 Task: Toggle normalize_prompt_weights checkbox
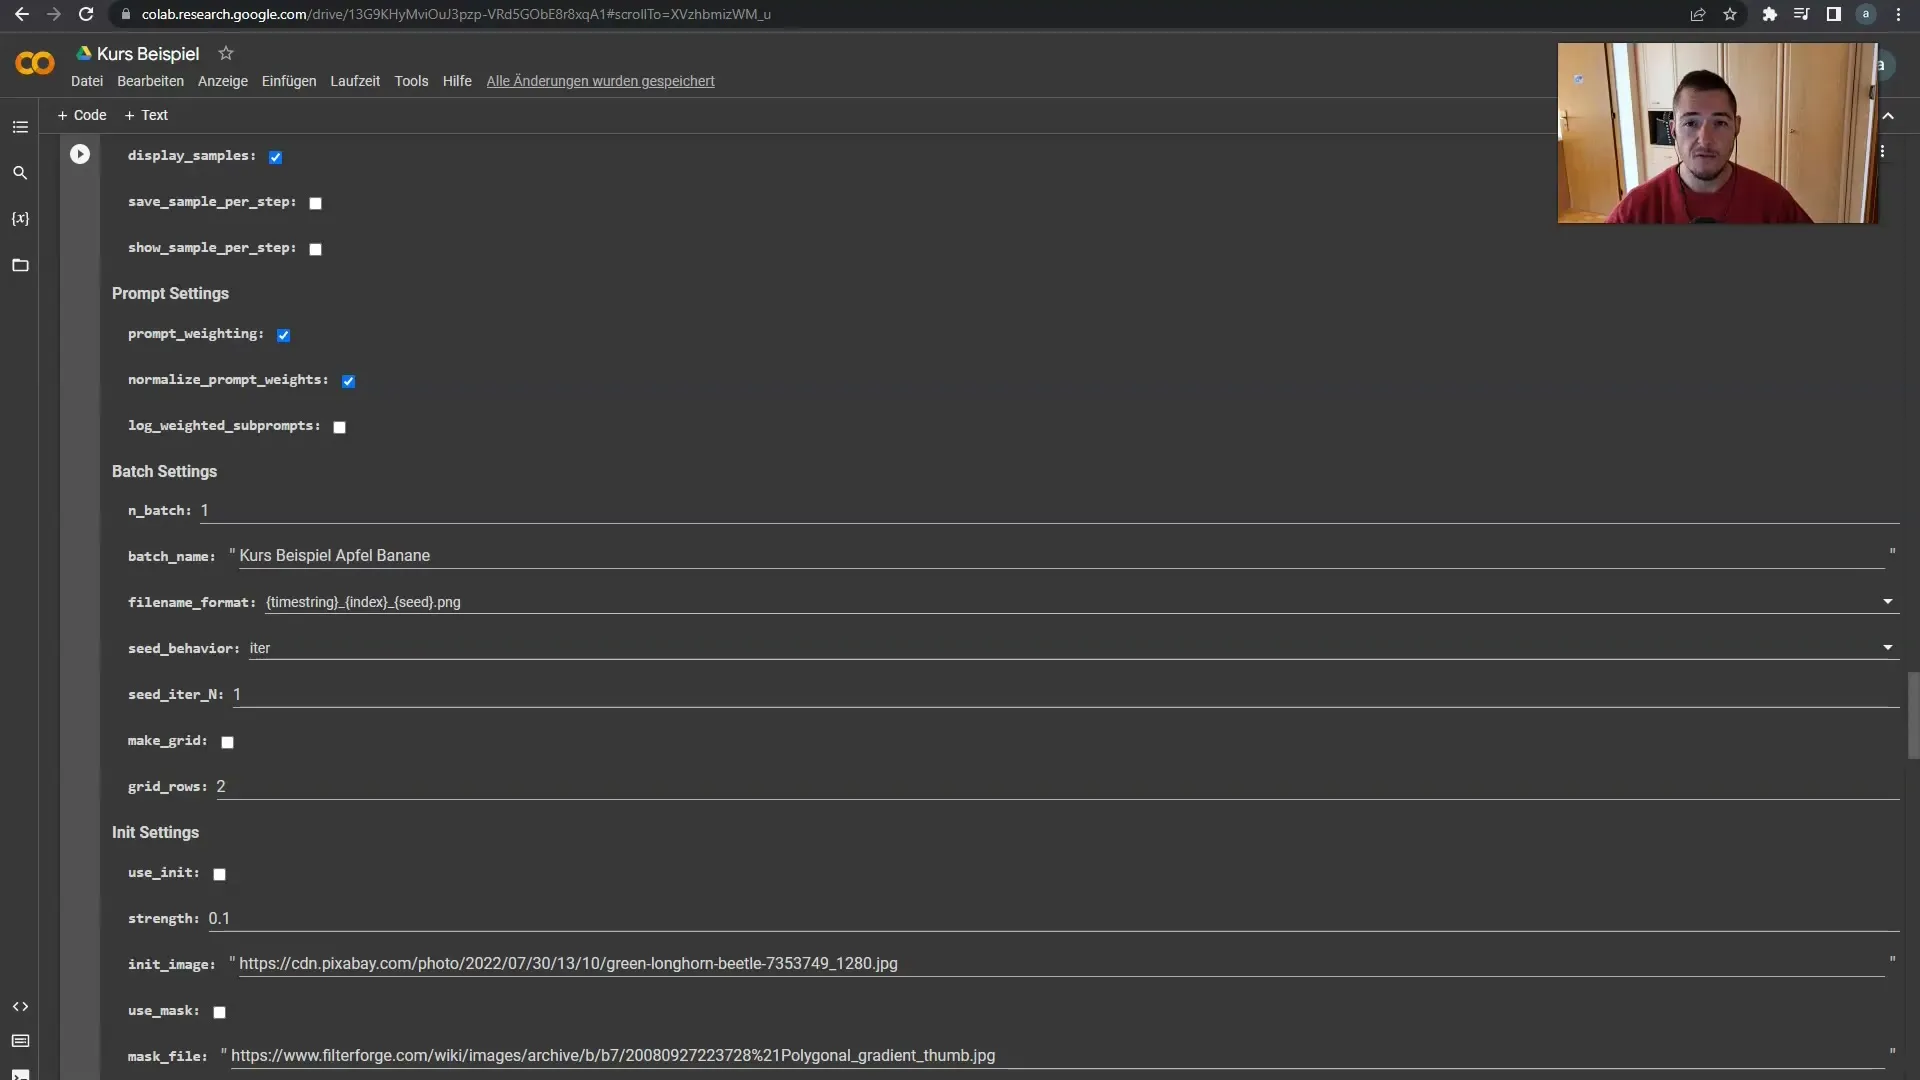(349, 381)
